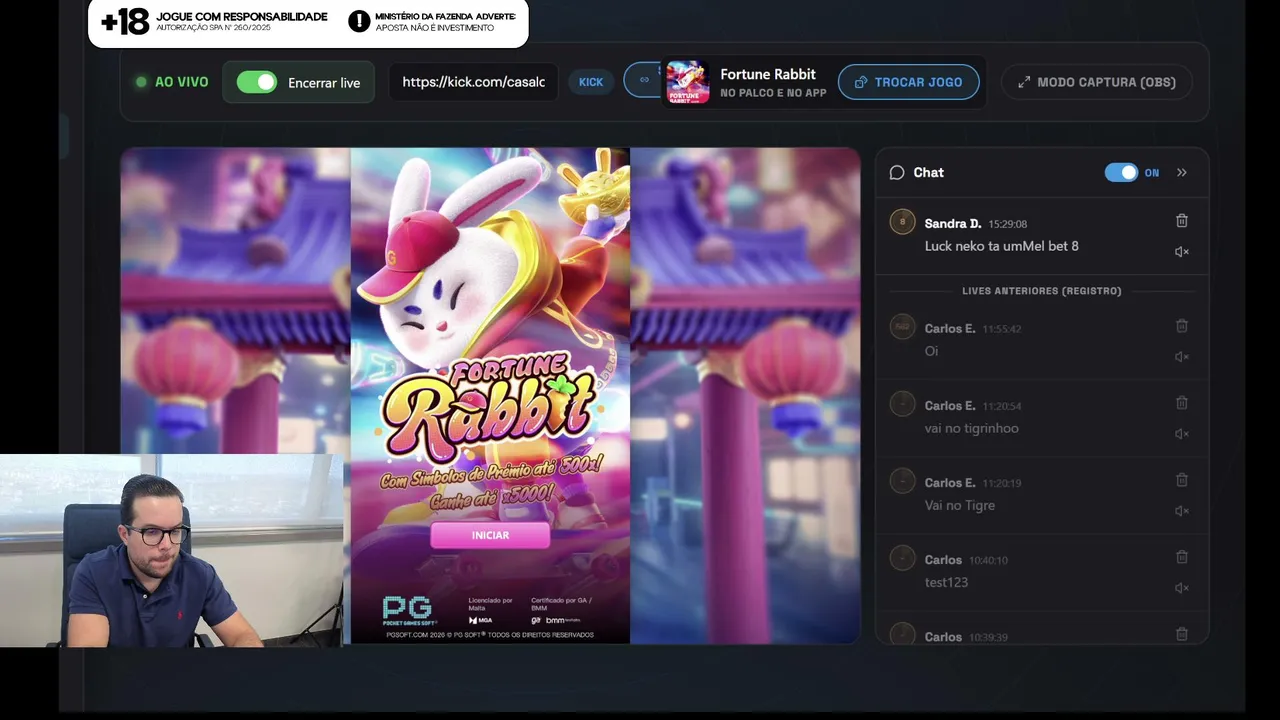Click the 'Sandra D.' username
Image resolution: width=1280 pixels, height=720 pixels.
[x=952, y=224]
